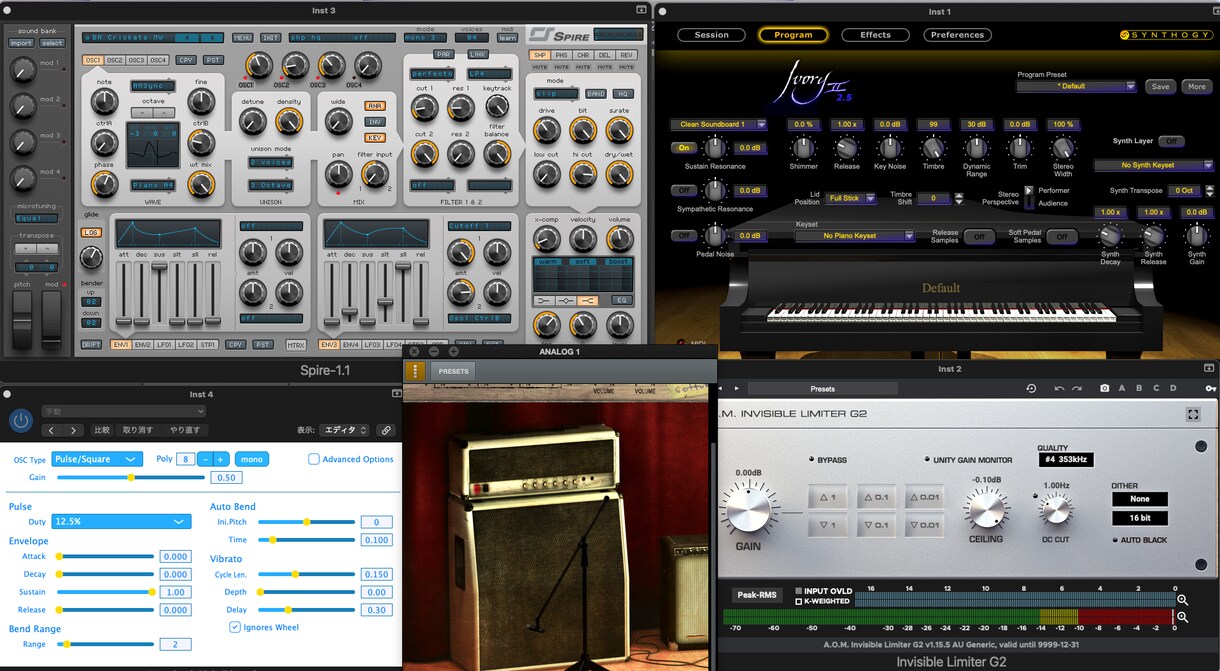Click the fullscreen icon in Invisible Limiter G2
1220x671 pixels.
pyautogui.click(x=1192, y=414)
